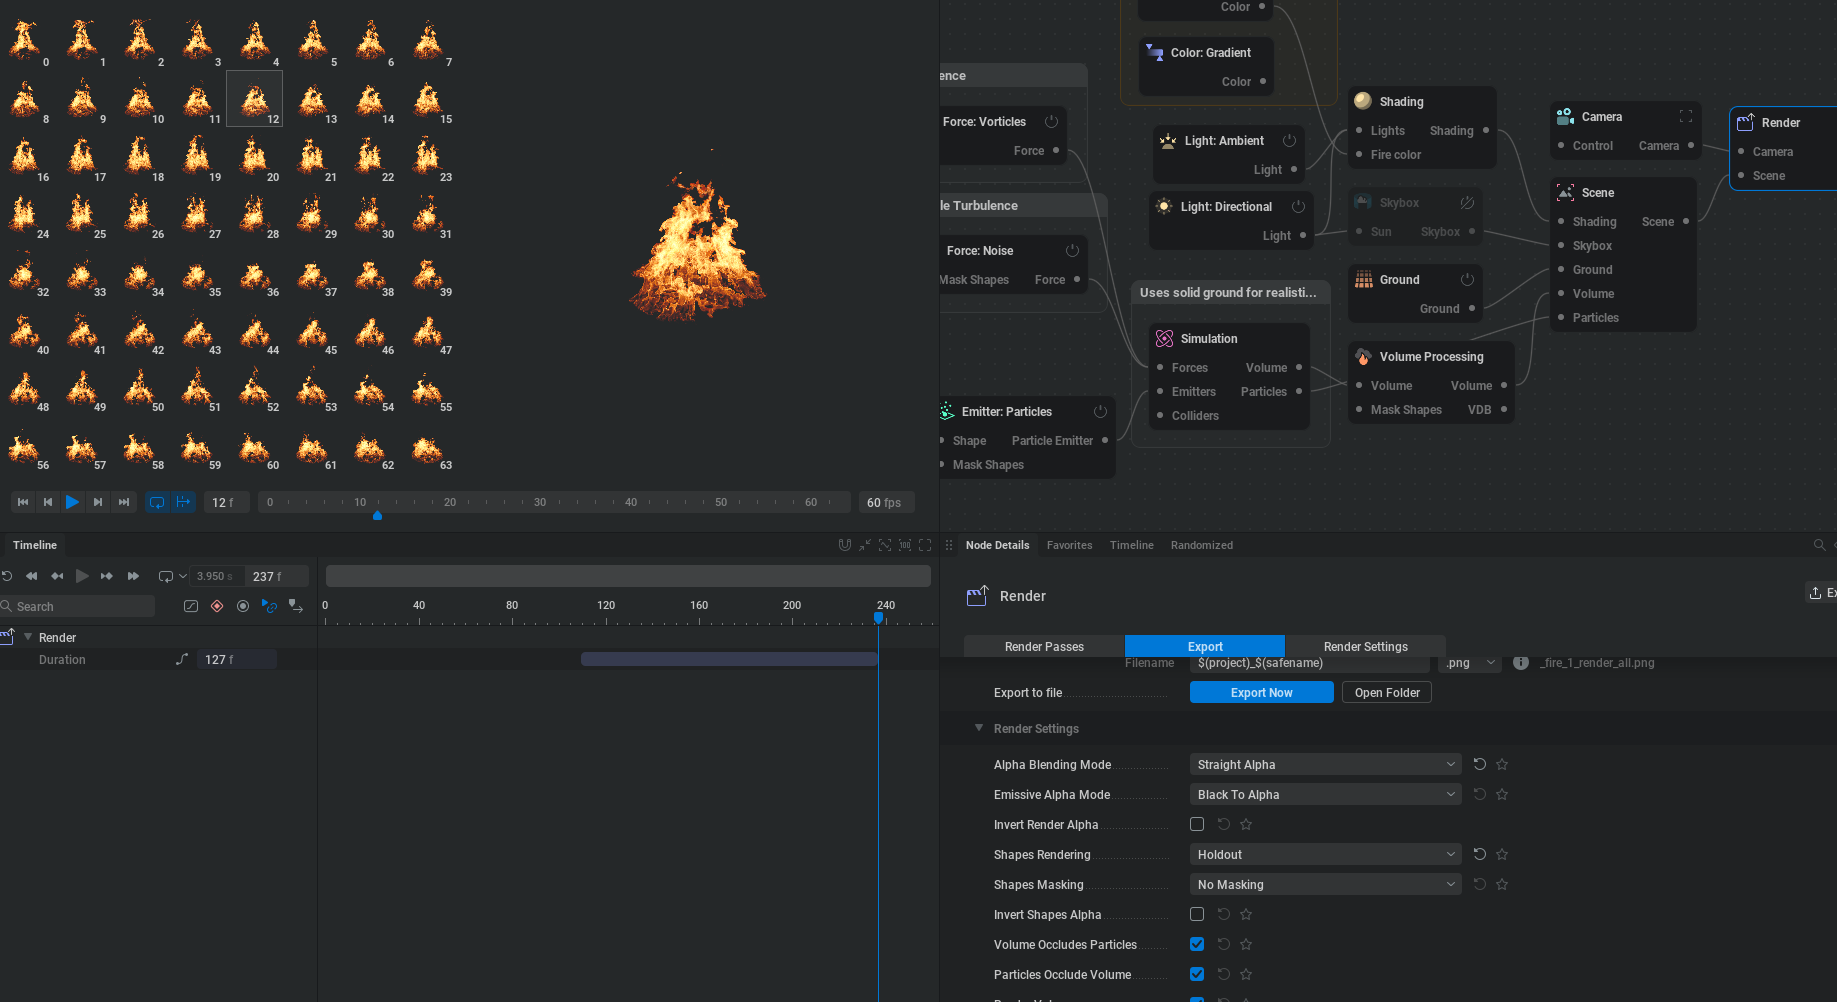This screenshot has height=1002, width=1837.
Task: Click the blue playhead on preview frame ruler
Action: click(x=377, y=515)
